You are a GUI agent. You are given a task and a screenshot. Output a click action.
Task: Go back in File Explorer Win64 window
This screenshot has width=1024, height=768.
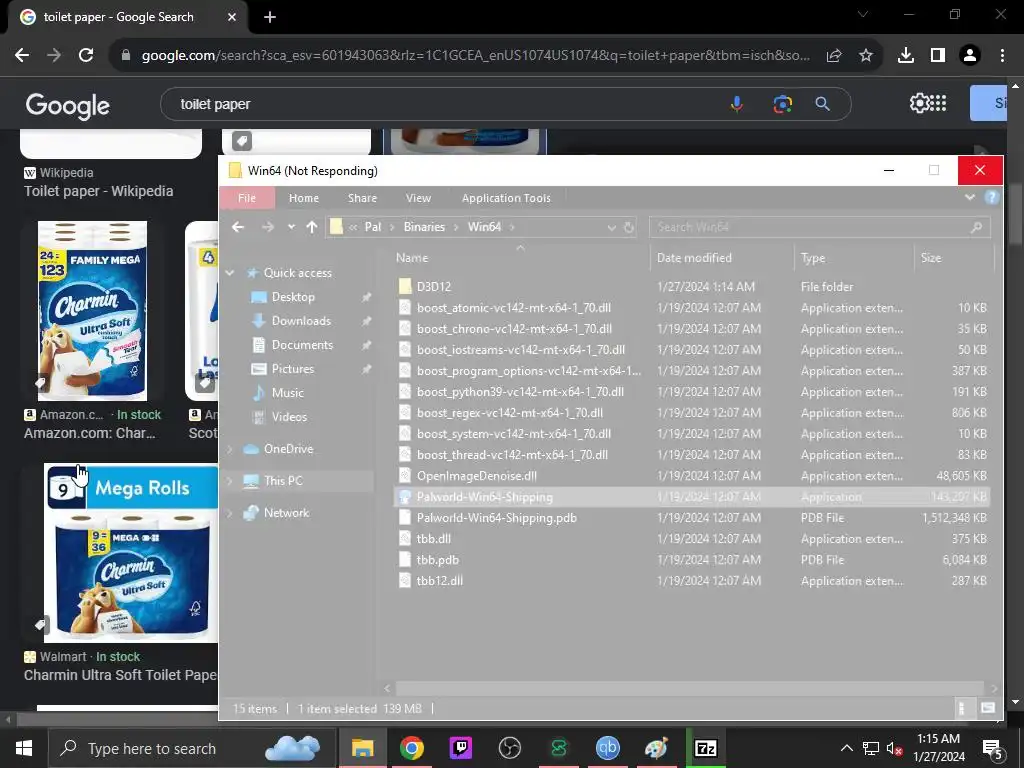coord(238,227)
